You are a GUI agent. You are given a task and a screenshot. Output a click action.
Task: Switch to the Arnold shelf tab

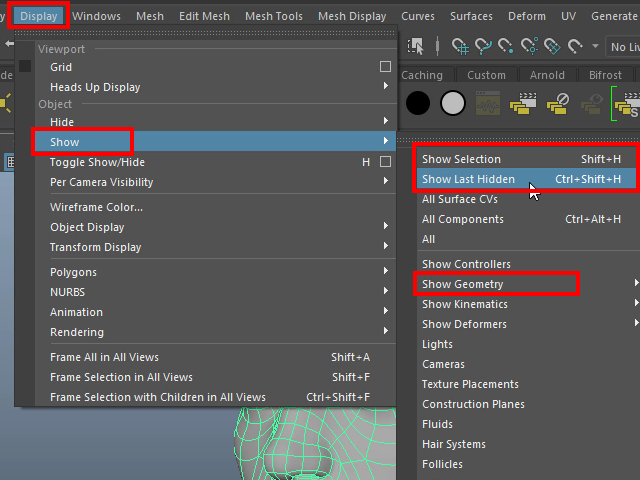point(547,75)
